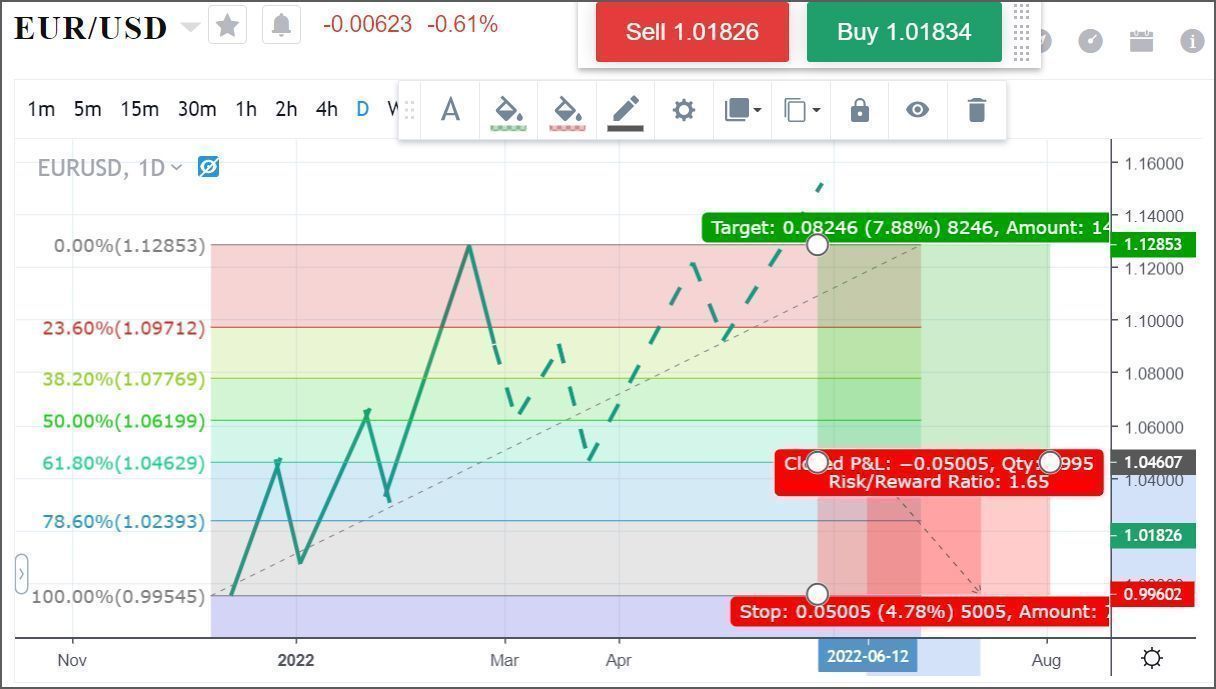Click the price alert bell icon
The height and width of the screenshot is (689, 1216).
click(x=282, y=25)
